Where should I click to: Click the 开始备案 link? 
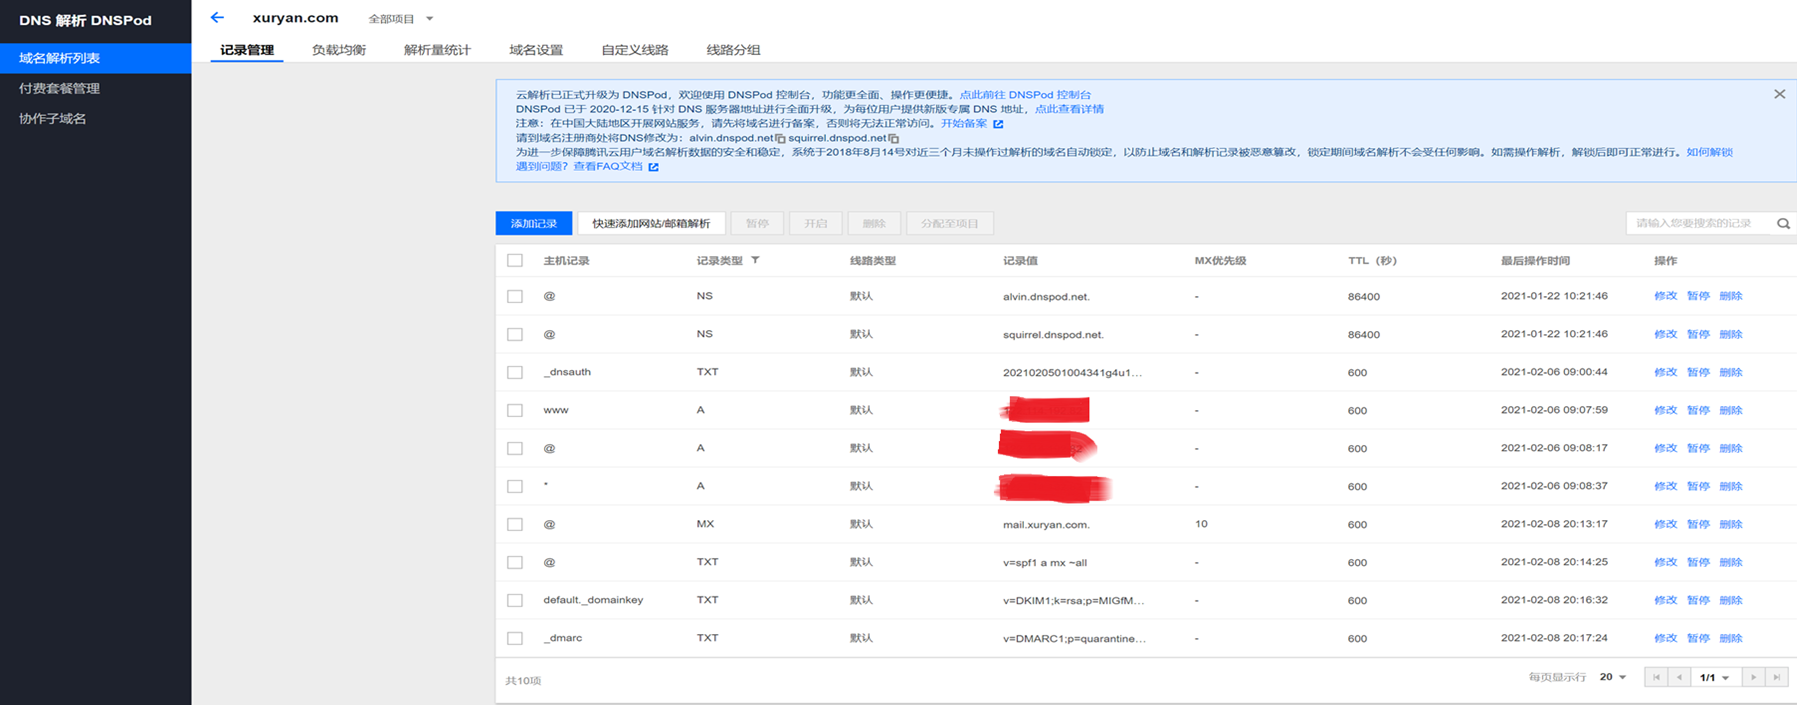coord(963,124)
